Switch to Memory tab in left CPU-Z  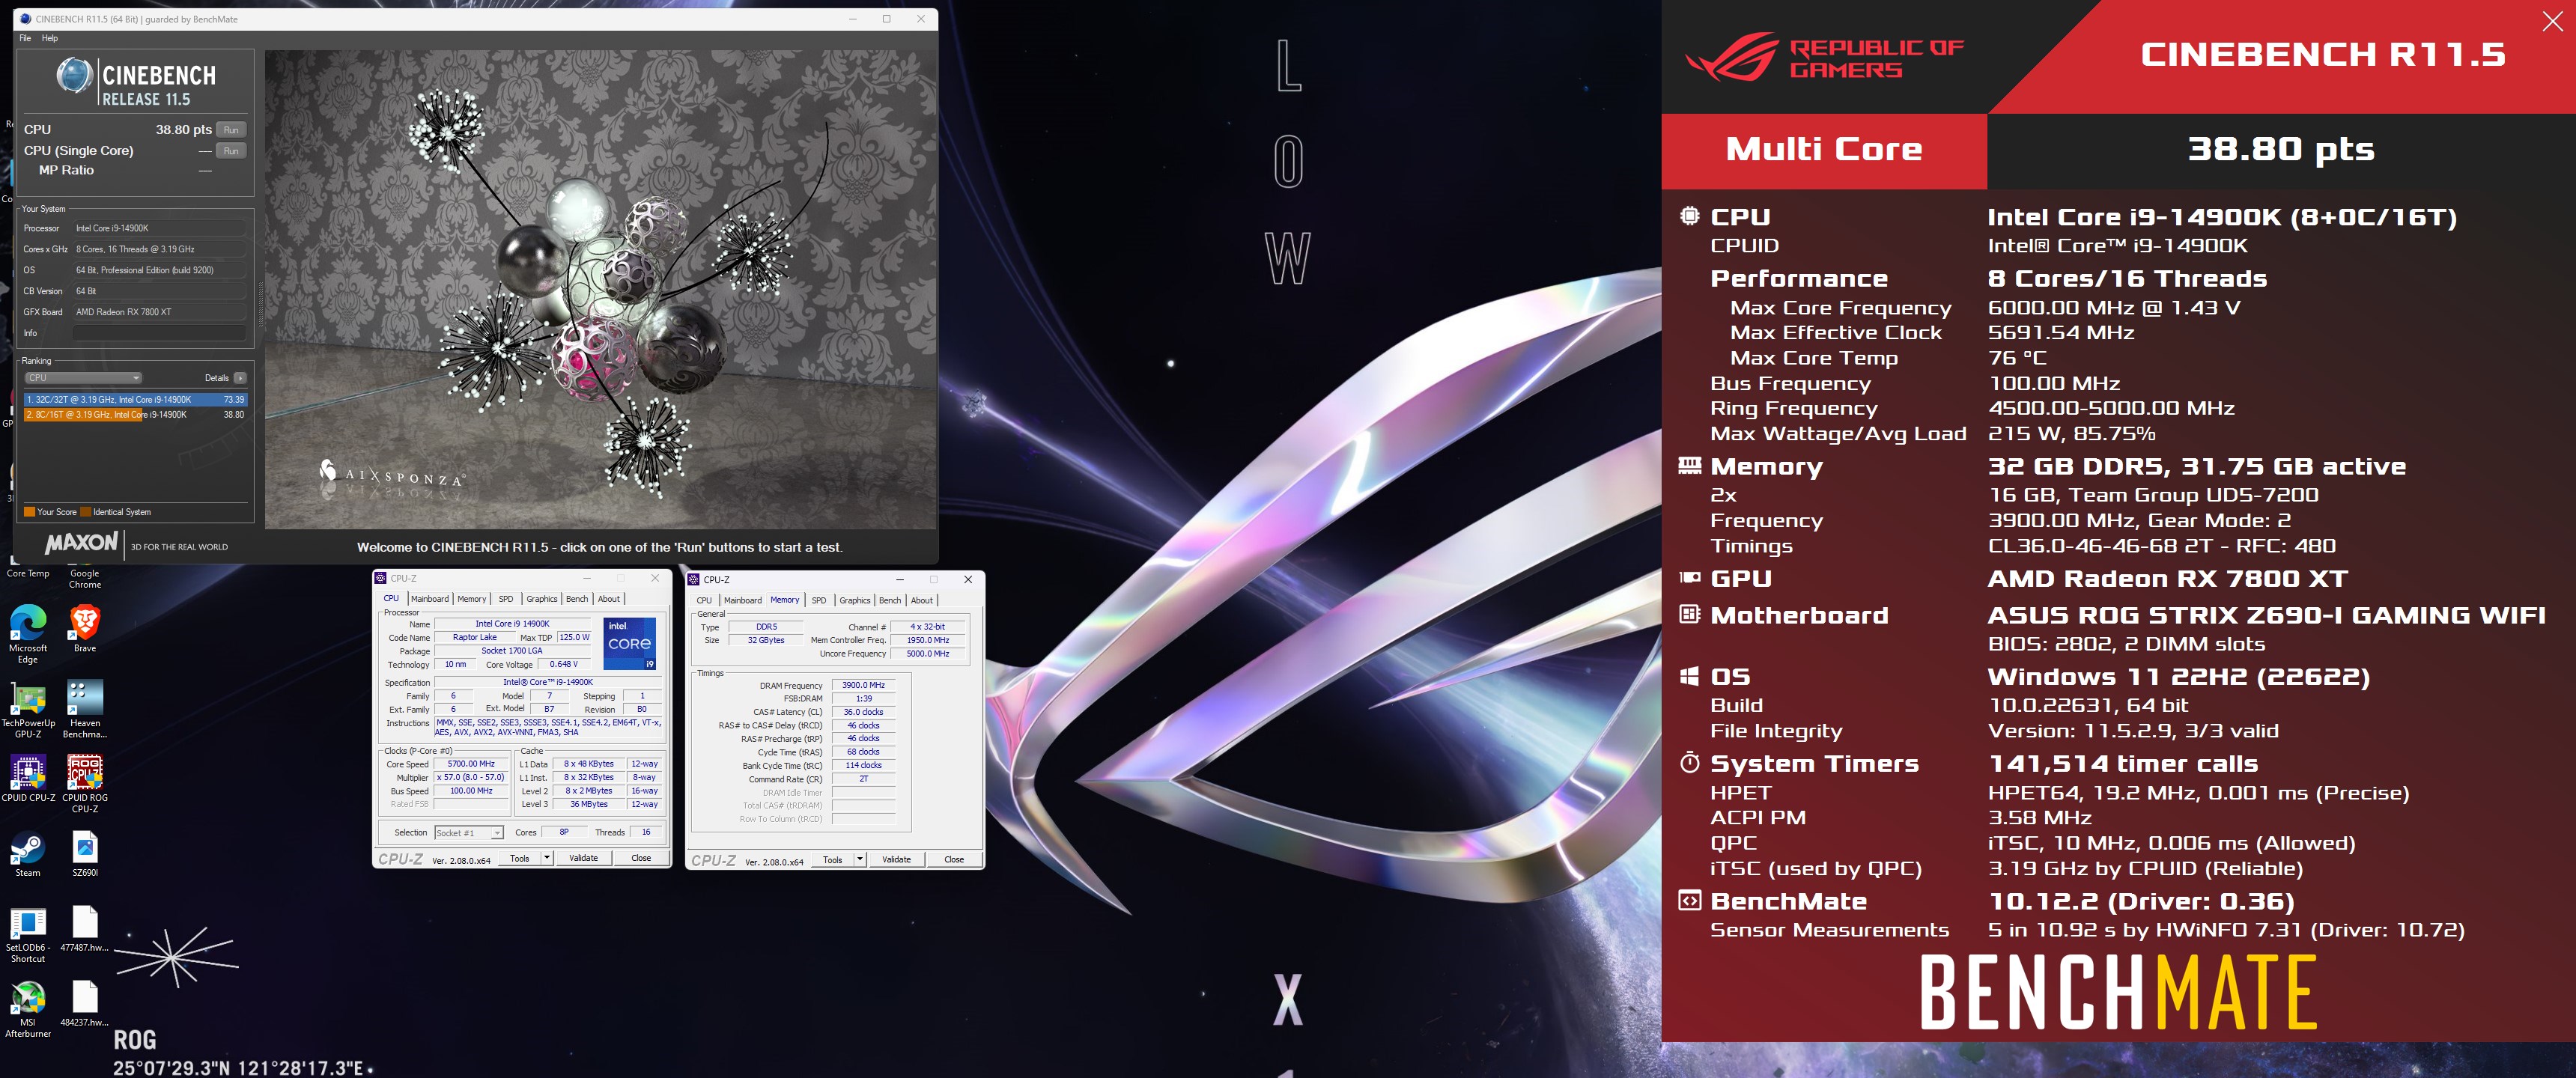(x=472, y=599)
